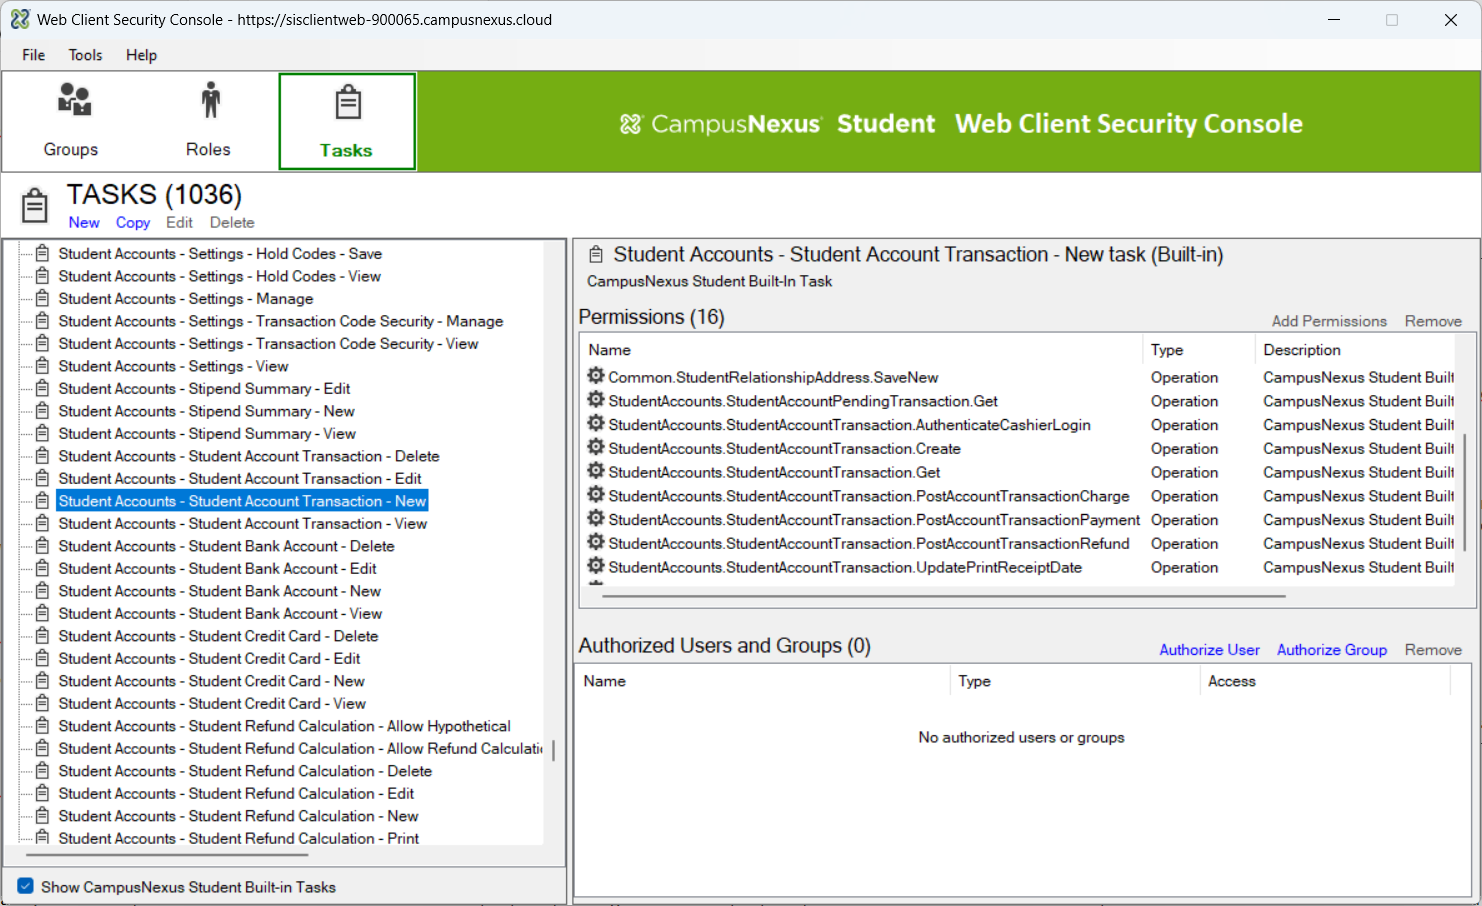
Task: Click Remove link in Authorized Users section
Action: point(1433,650)
